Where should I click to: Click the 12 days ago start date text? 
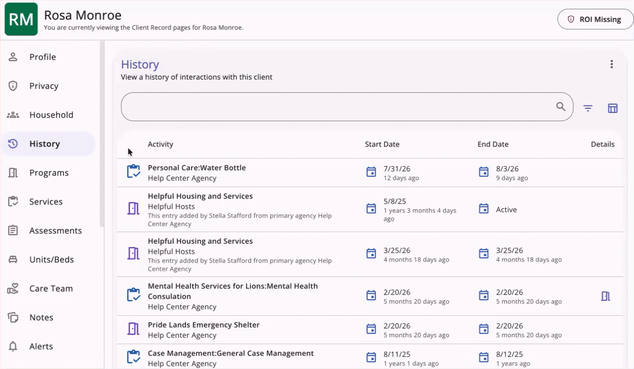point(401,178)
